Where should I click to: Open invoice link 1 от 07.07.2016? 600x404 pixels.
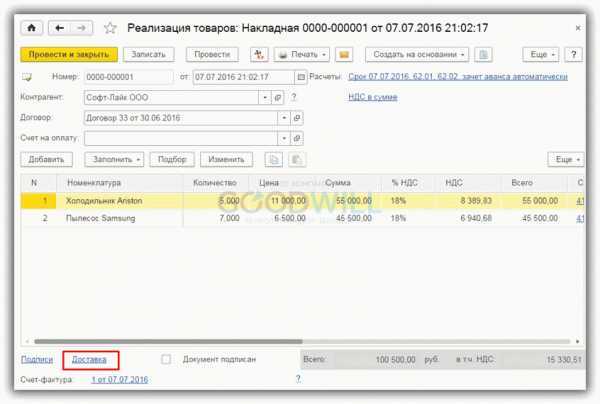pos(120,380)
